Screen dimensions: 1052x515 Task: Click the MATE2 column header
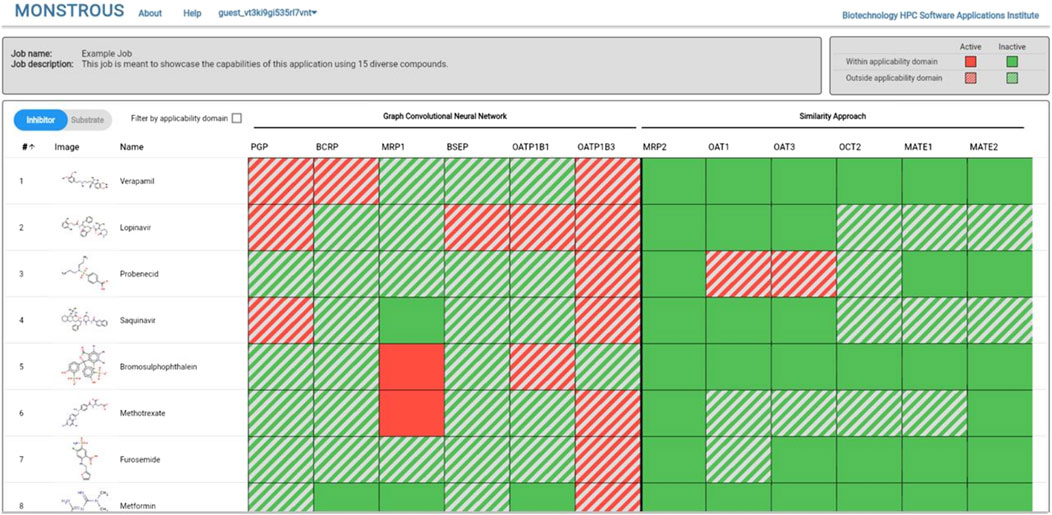tap(983, 147)
